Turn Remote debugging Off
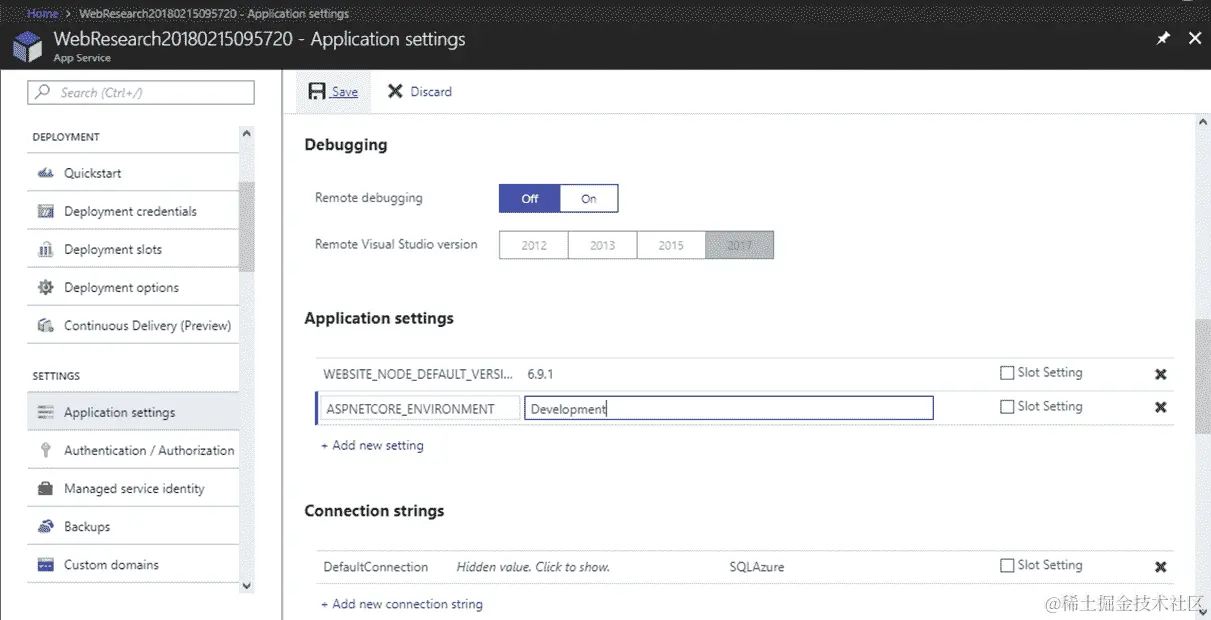This screenshot has height=620, width=1211. (530, 198)
